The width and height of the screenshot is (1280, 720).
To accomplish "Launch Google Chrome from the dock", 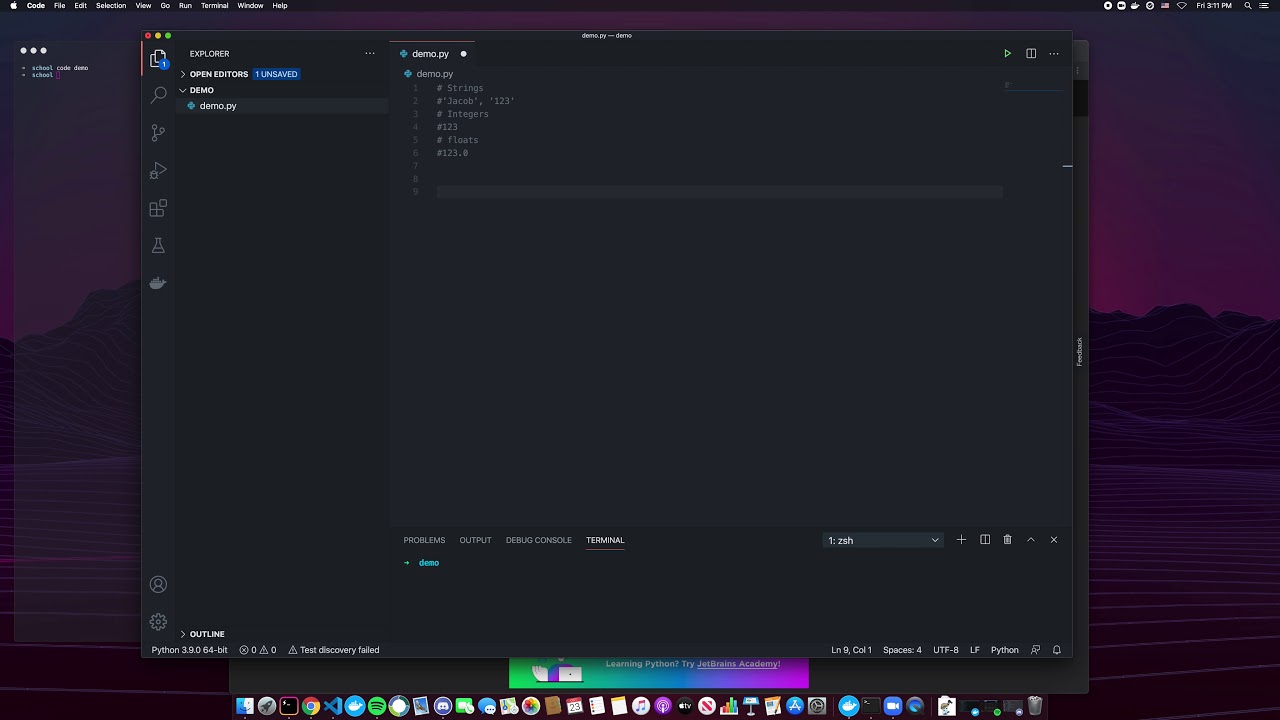I will point(311,706).
